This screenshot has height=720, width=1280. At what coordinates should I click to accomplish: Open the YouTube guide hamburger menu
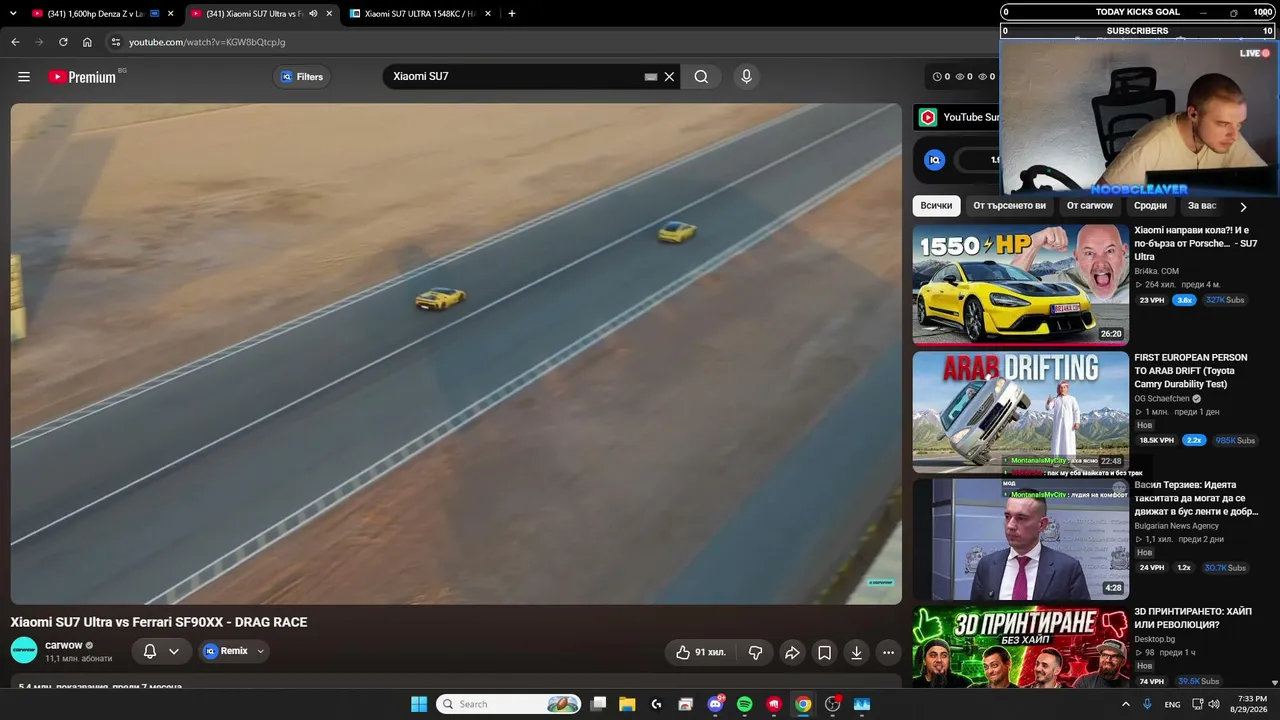click(24, 77)
